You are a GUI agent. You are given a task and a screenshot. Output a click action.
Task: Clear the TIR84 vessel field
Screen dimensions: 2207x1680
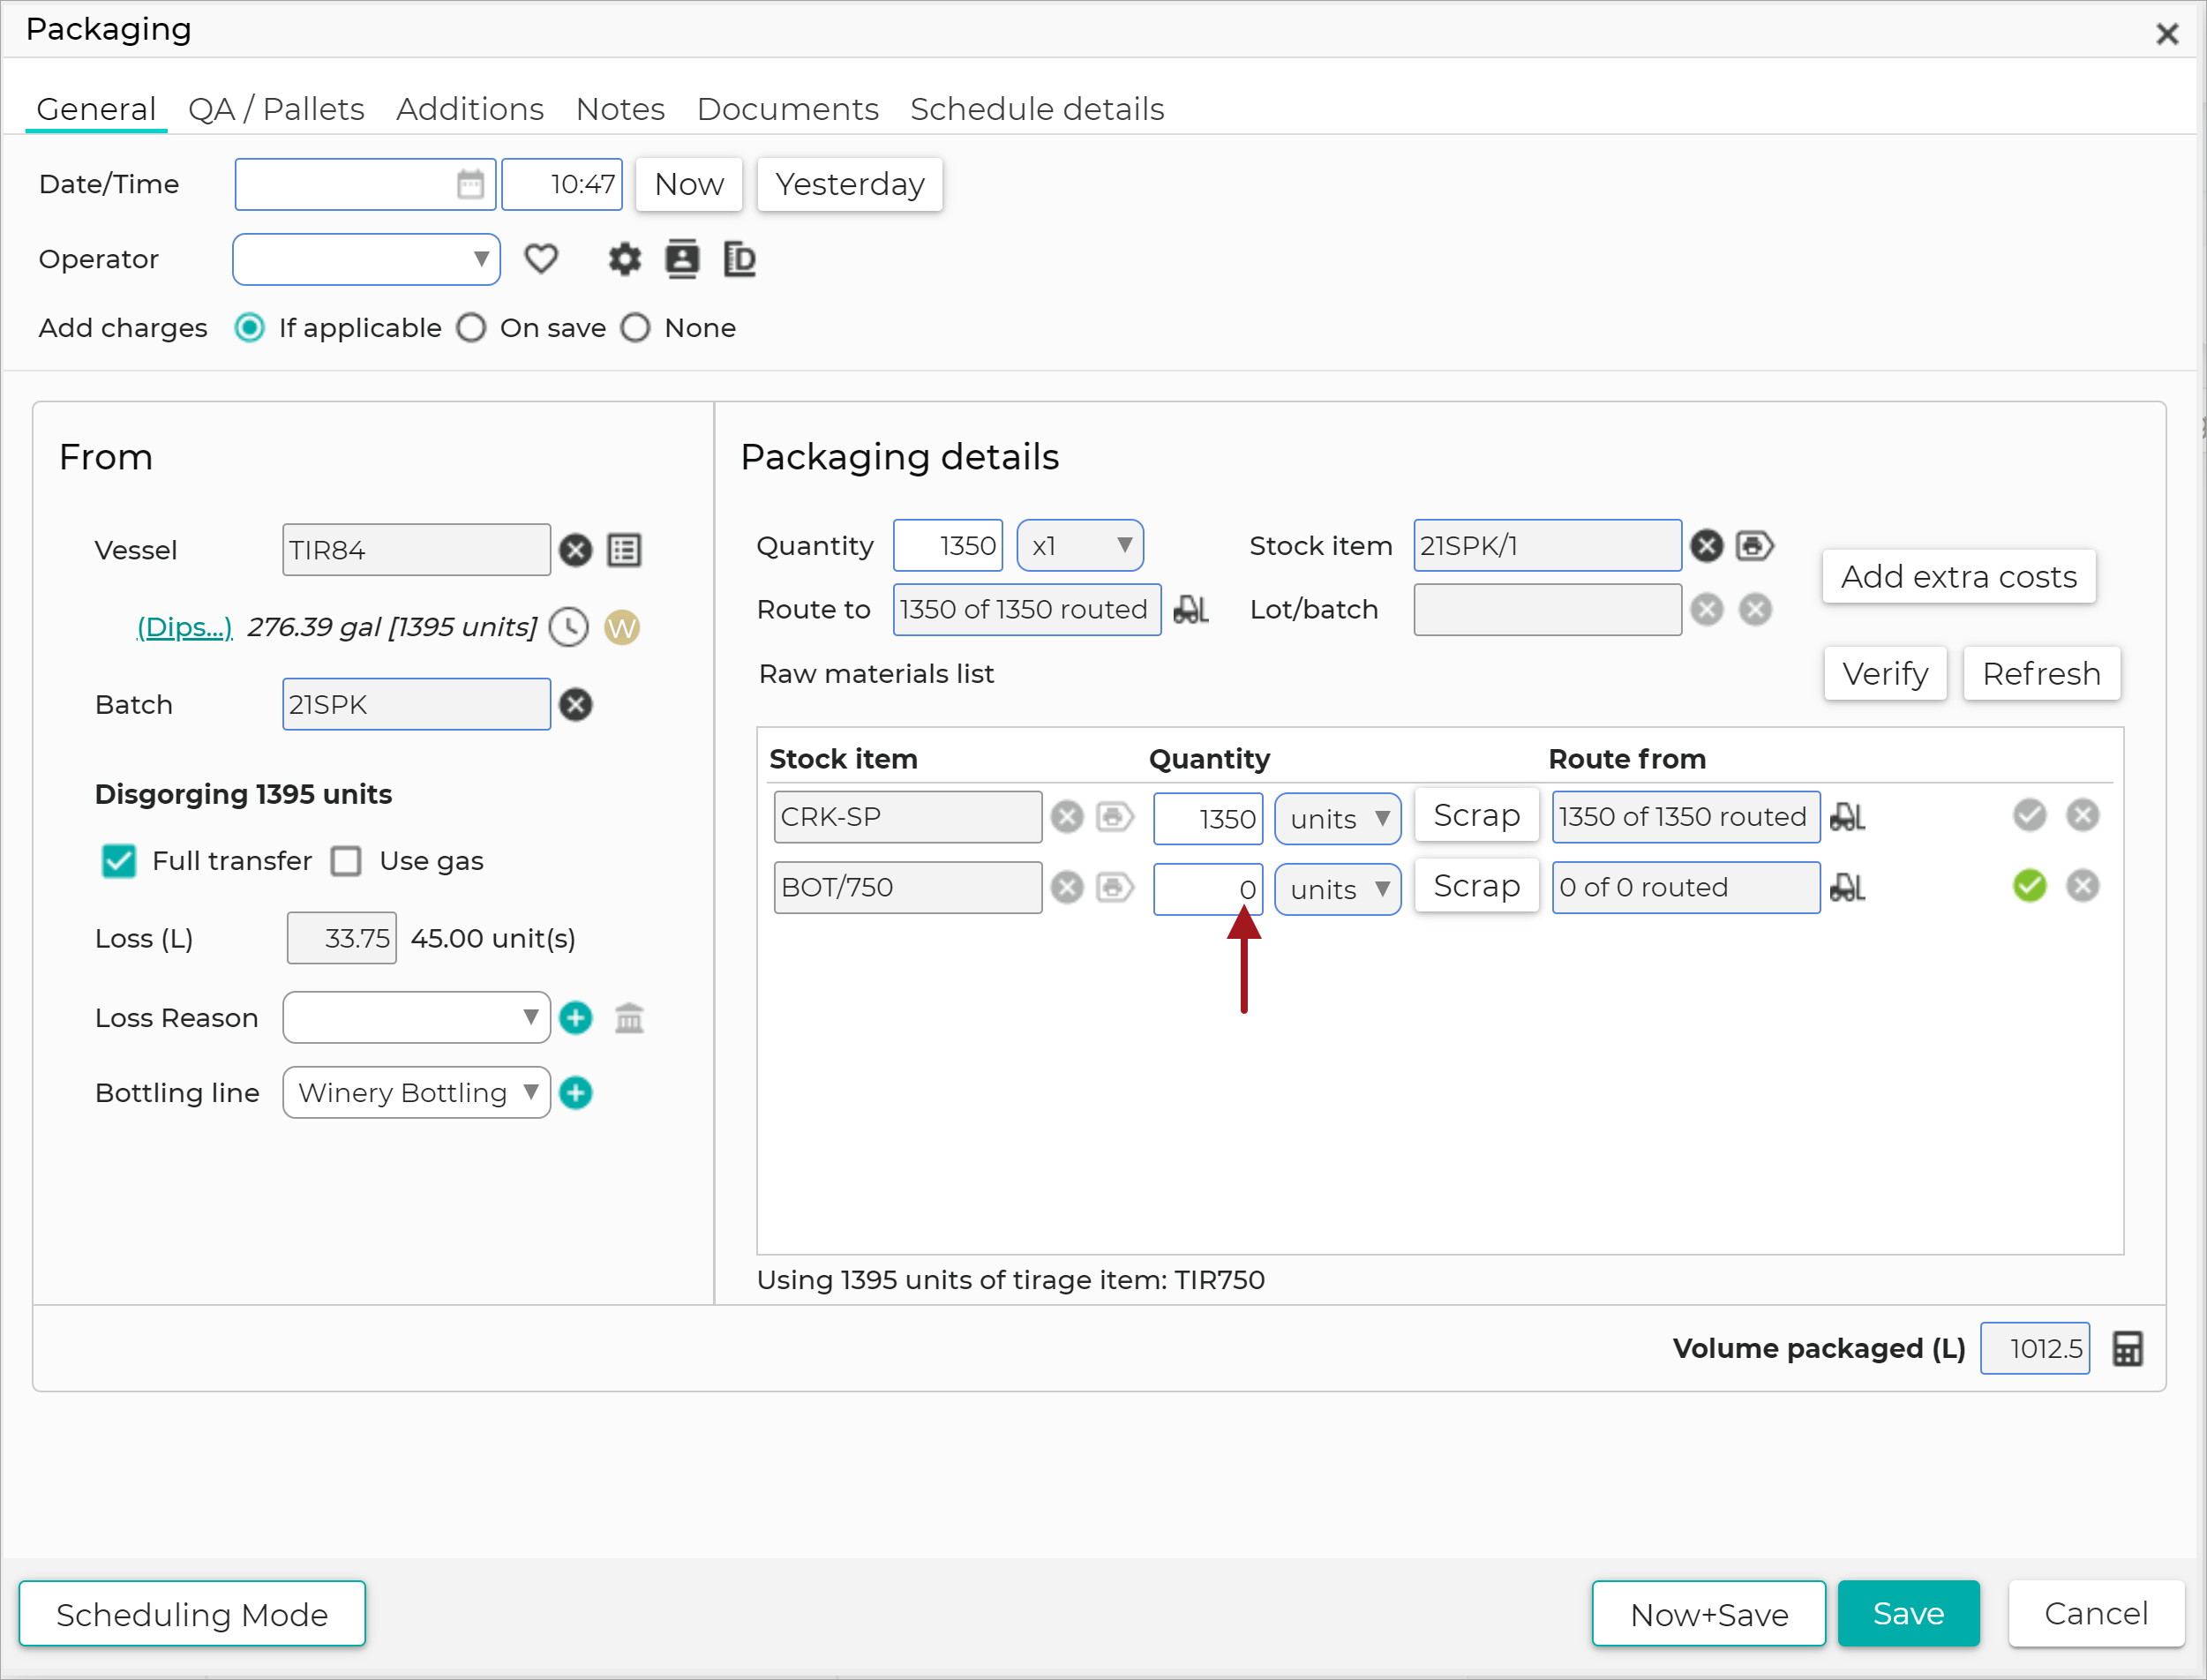(575, 550)
